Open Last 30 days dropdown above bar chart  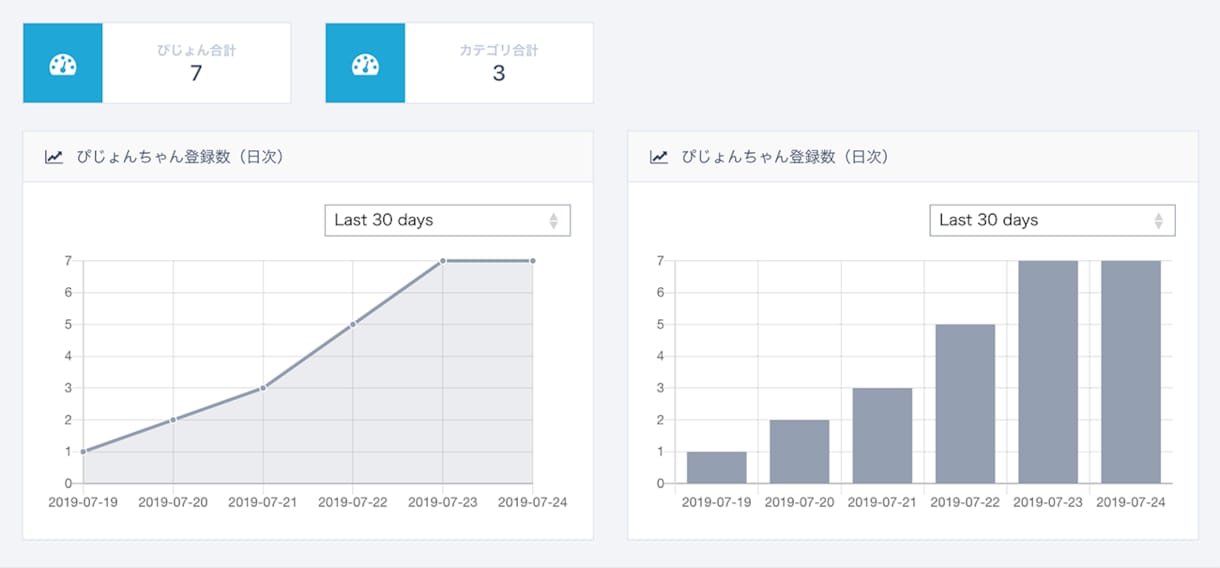[1052, 220]
